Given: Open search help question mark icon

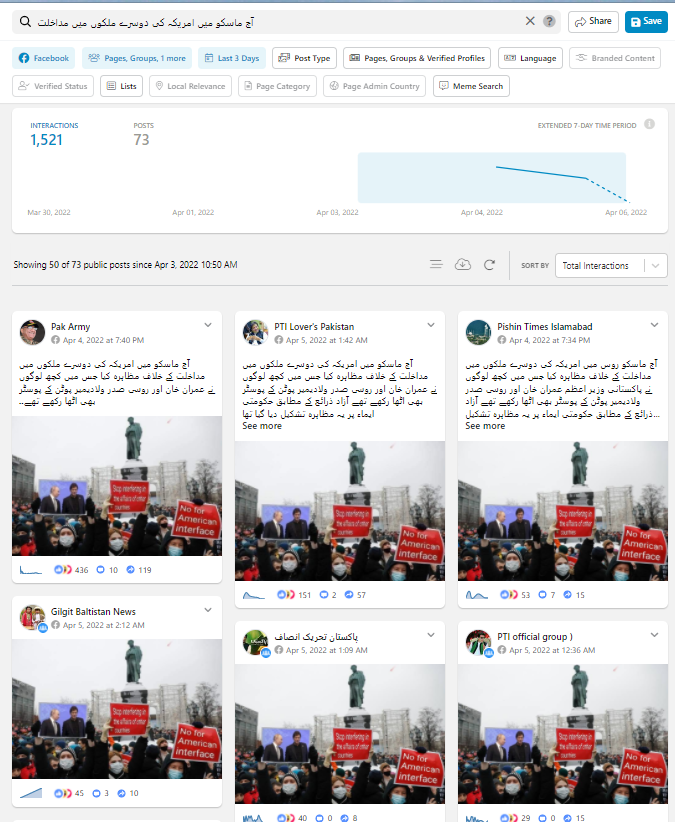Looking at the screenshot, I should point(549,21).
